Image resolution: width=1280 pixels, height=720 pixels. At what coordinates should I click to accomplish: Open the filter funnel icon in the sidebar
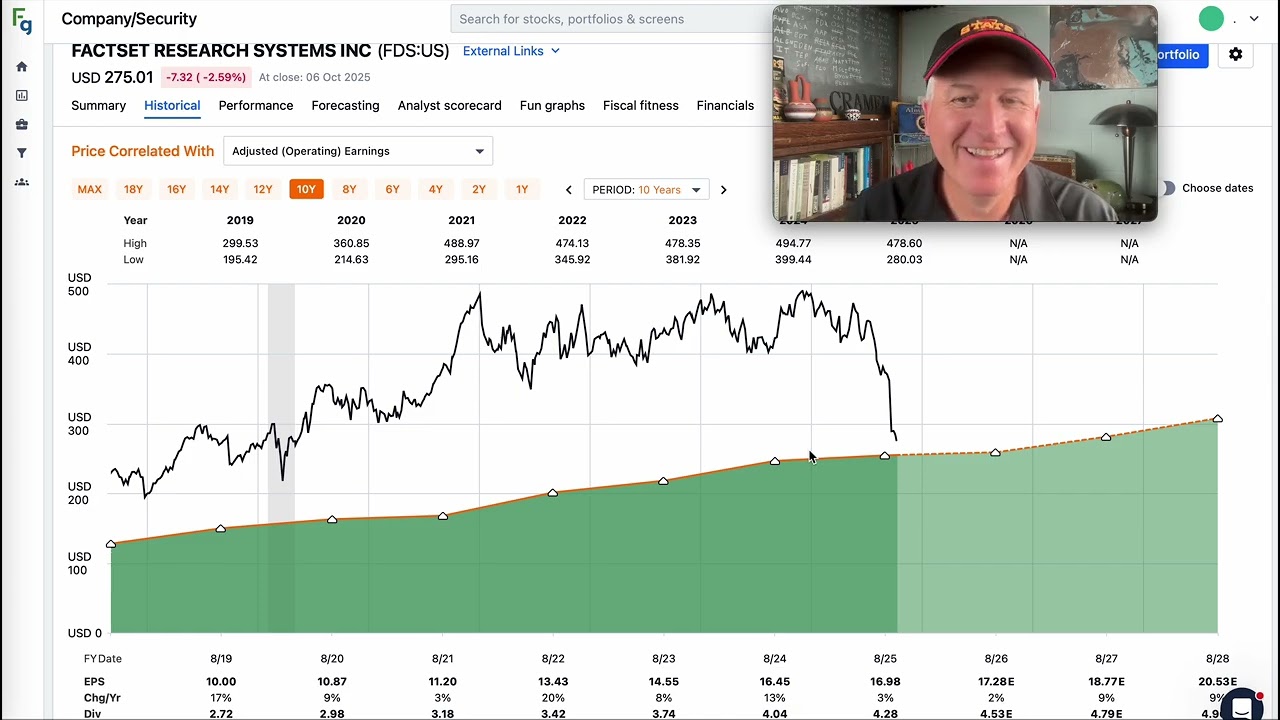coord(22,153)
